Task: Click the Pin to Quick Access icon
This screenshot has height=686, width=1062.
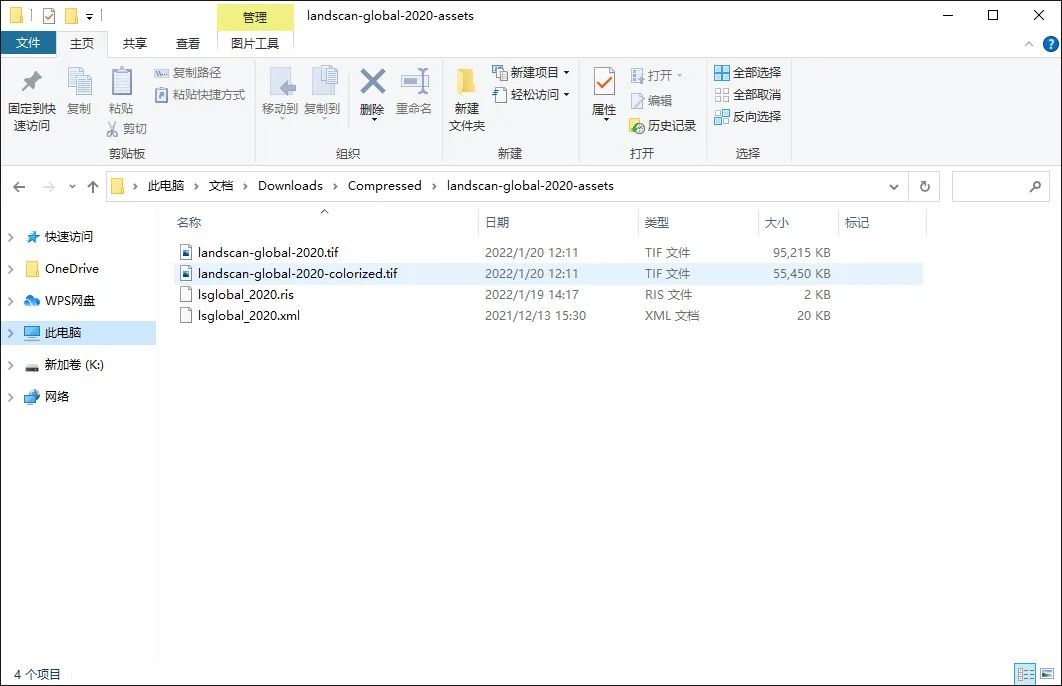Action: click(x=31, y=82)
